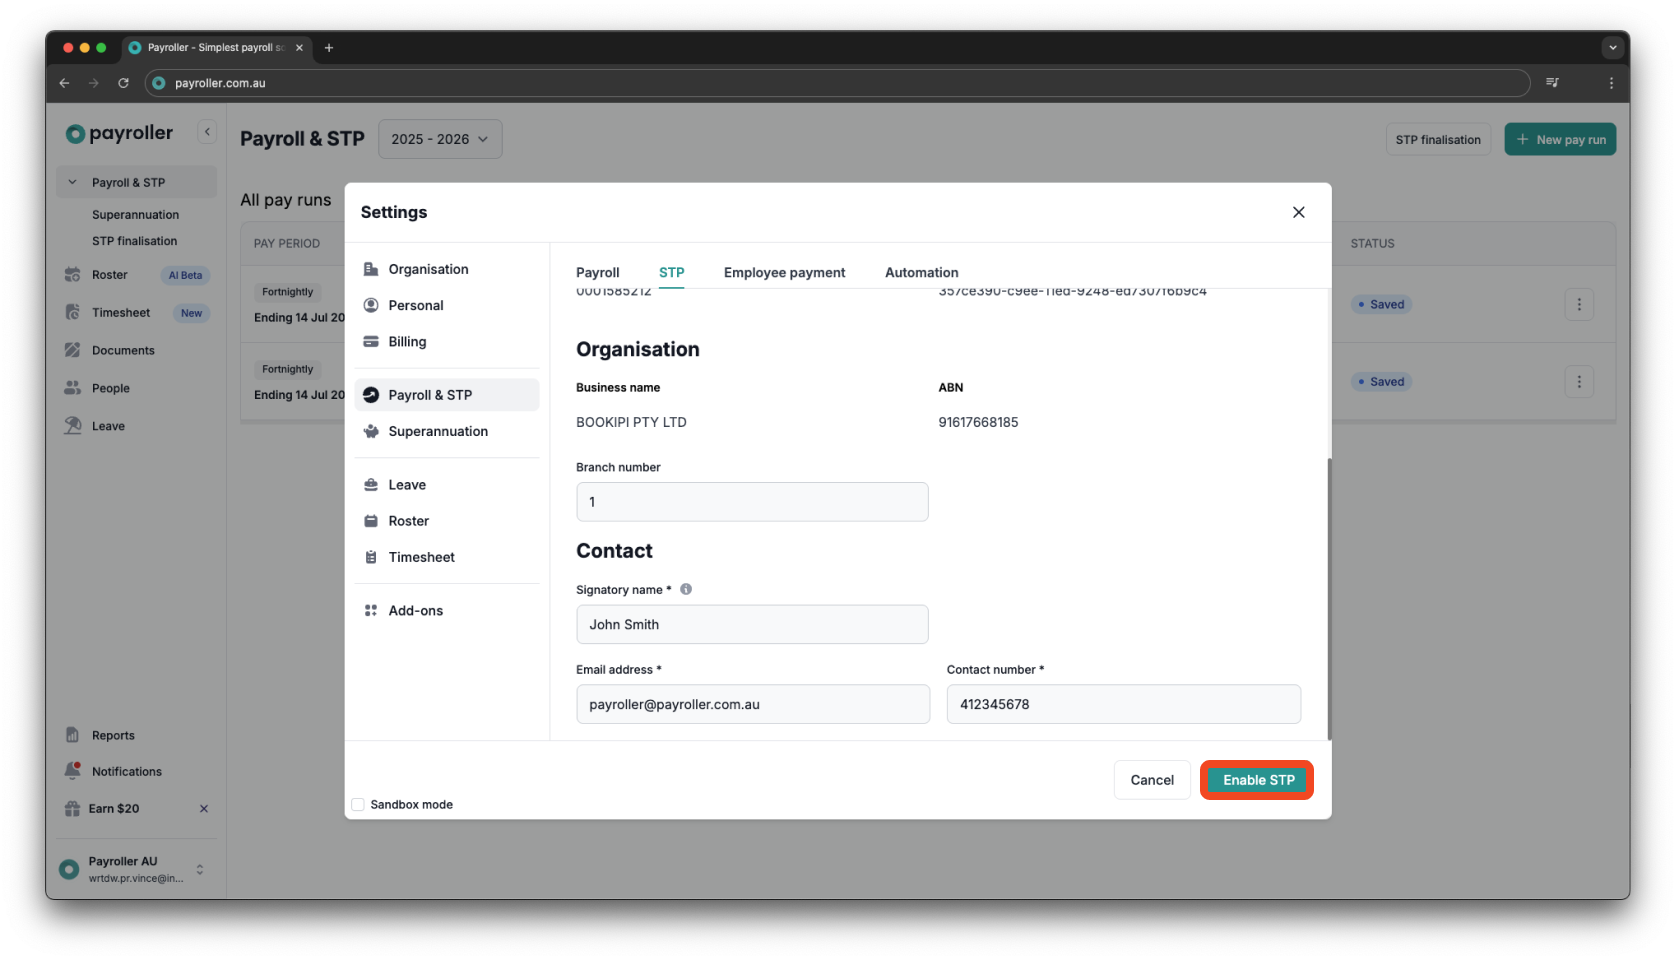Click the Timesheet icon in main sidebar
This screenshot has width=1676, height=960.
[x=73, y=313]
